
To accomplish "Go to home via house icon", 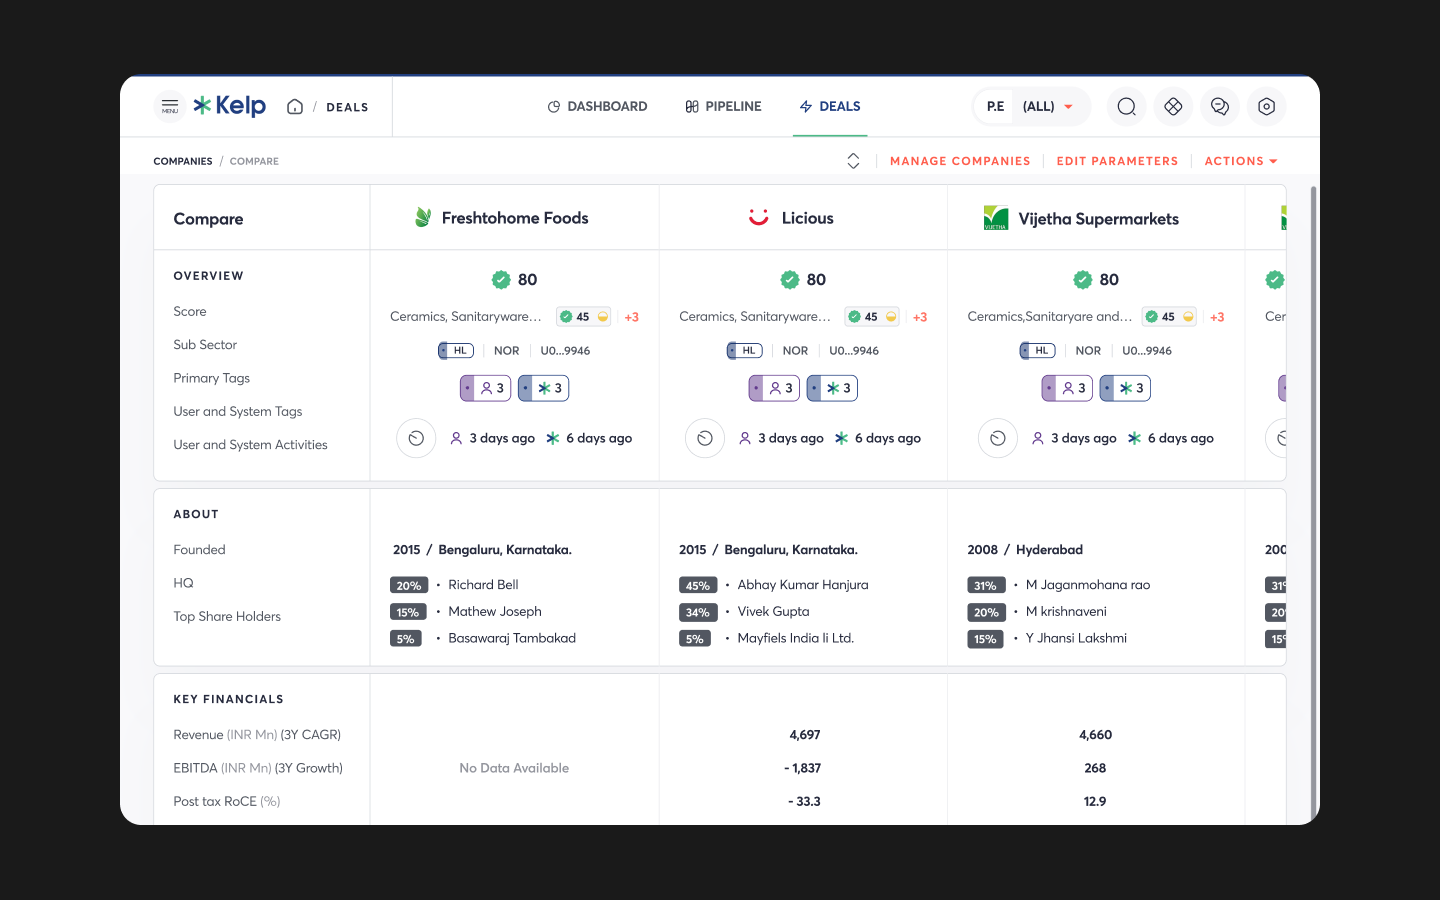I will point(295,107).
